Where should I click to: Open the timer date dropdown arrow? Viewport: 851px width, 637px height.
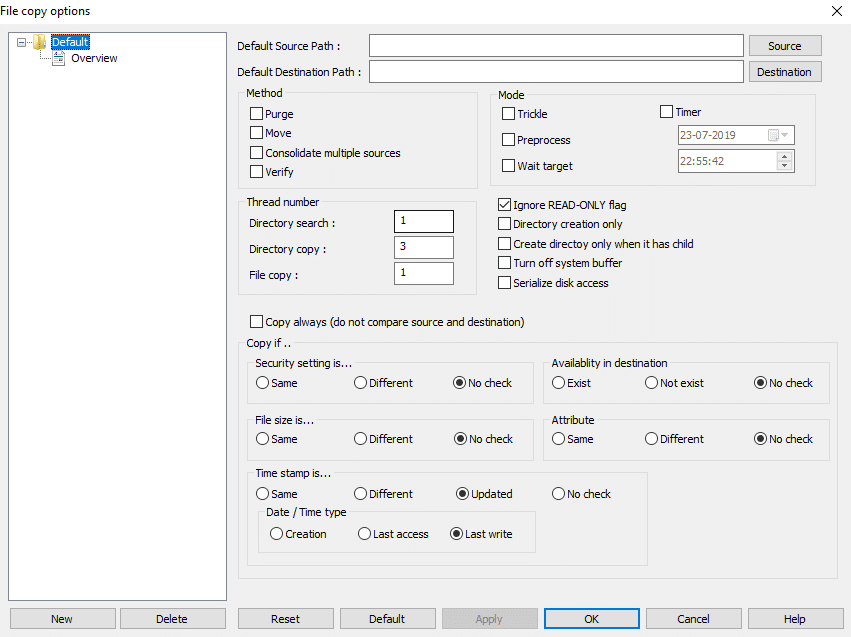pyautogui.click(x=785, y=134)
